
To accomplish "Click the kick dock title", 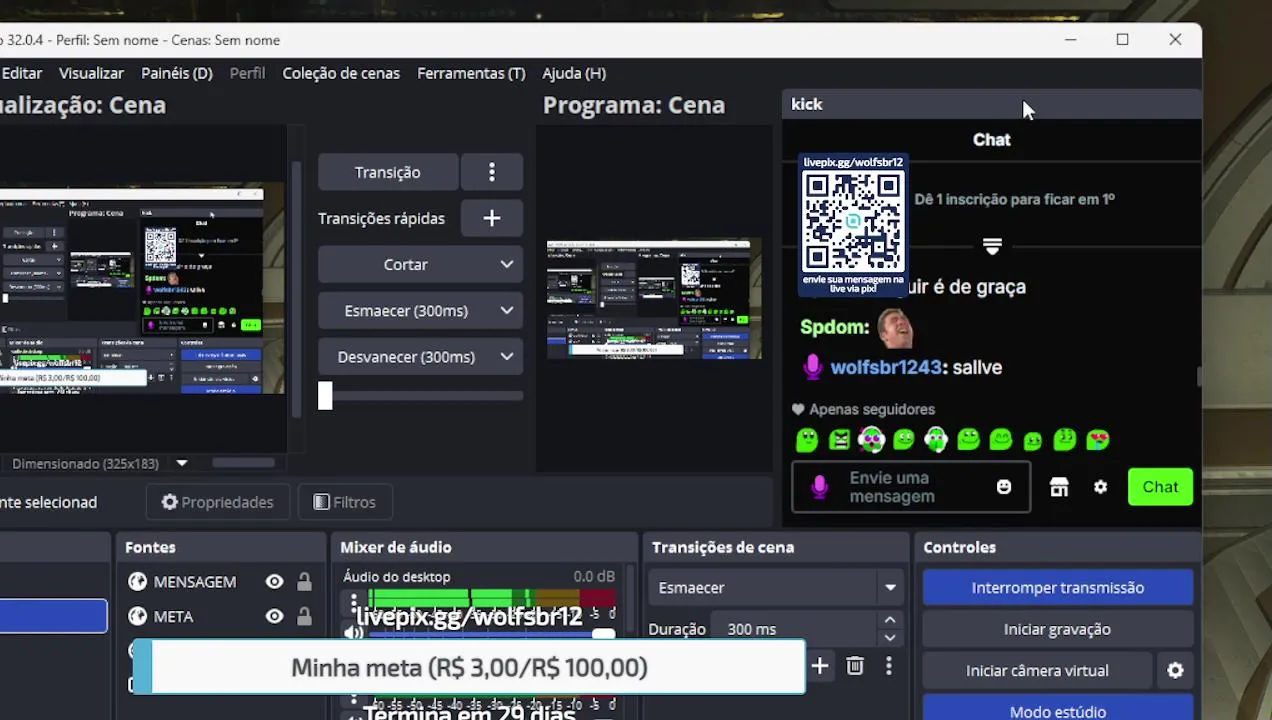I will pyautogui.click(x=807, y=104).
